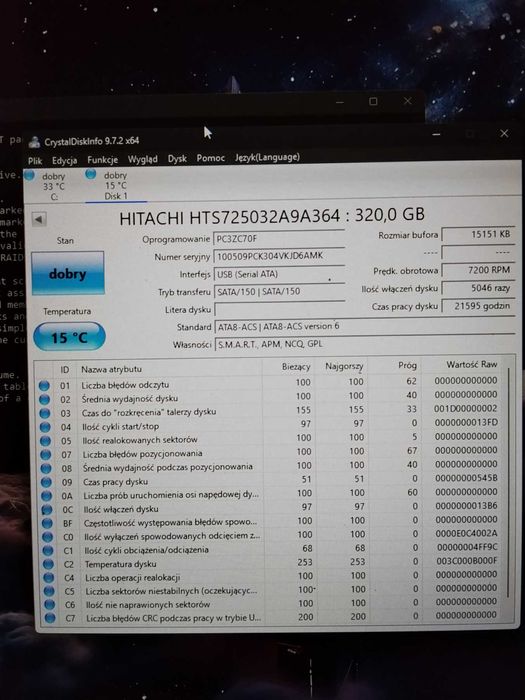Open the Funkcje menu
The image size is (525, 700).
[103, 160]
